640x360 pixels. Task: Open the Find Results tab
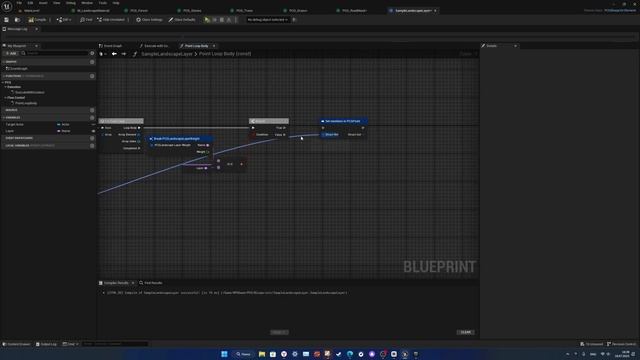point(151,283)
